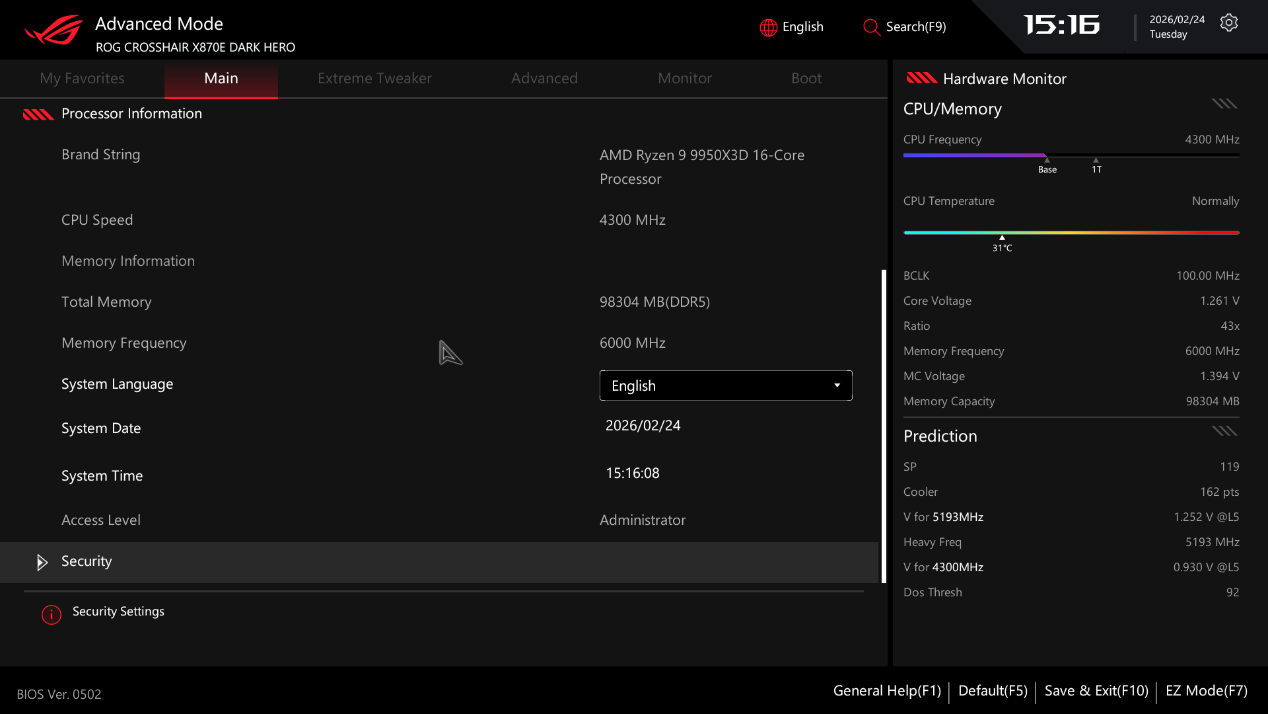Click the CPU Temperature color bar

coord(1070,232)
